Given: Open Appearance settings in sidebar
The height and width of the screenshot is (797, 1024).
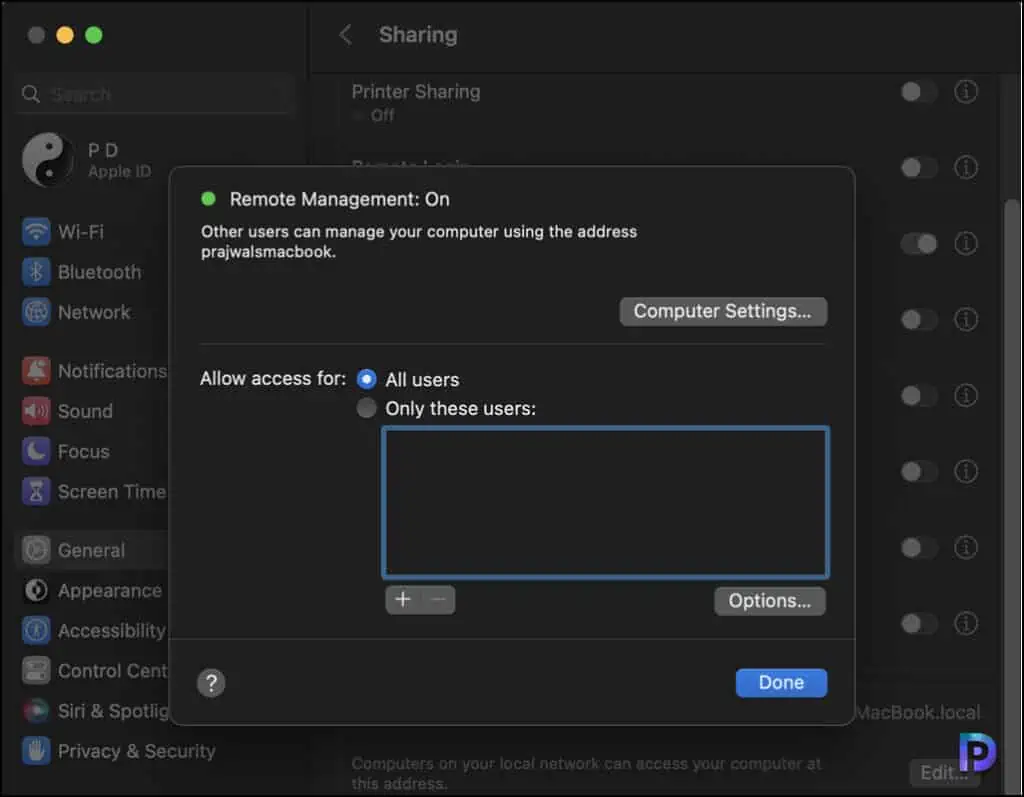Looking at the screenshot, I should 92,591.
